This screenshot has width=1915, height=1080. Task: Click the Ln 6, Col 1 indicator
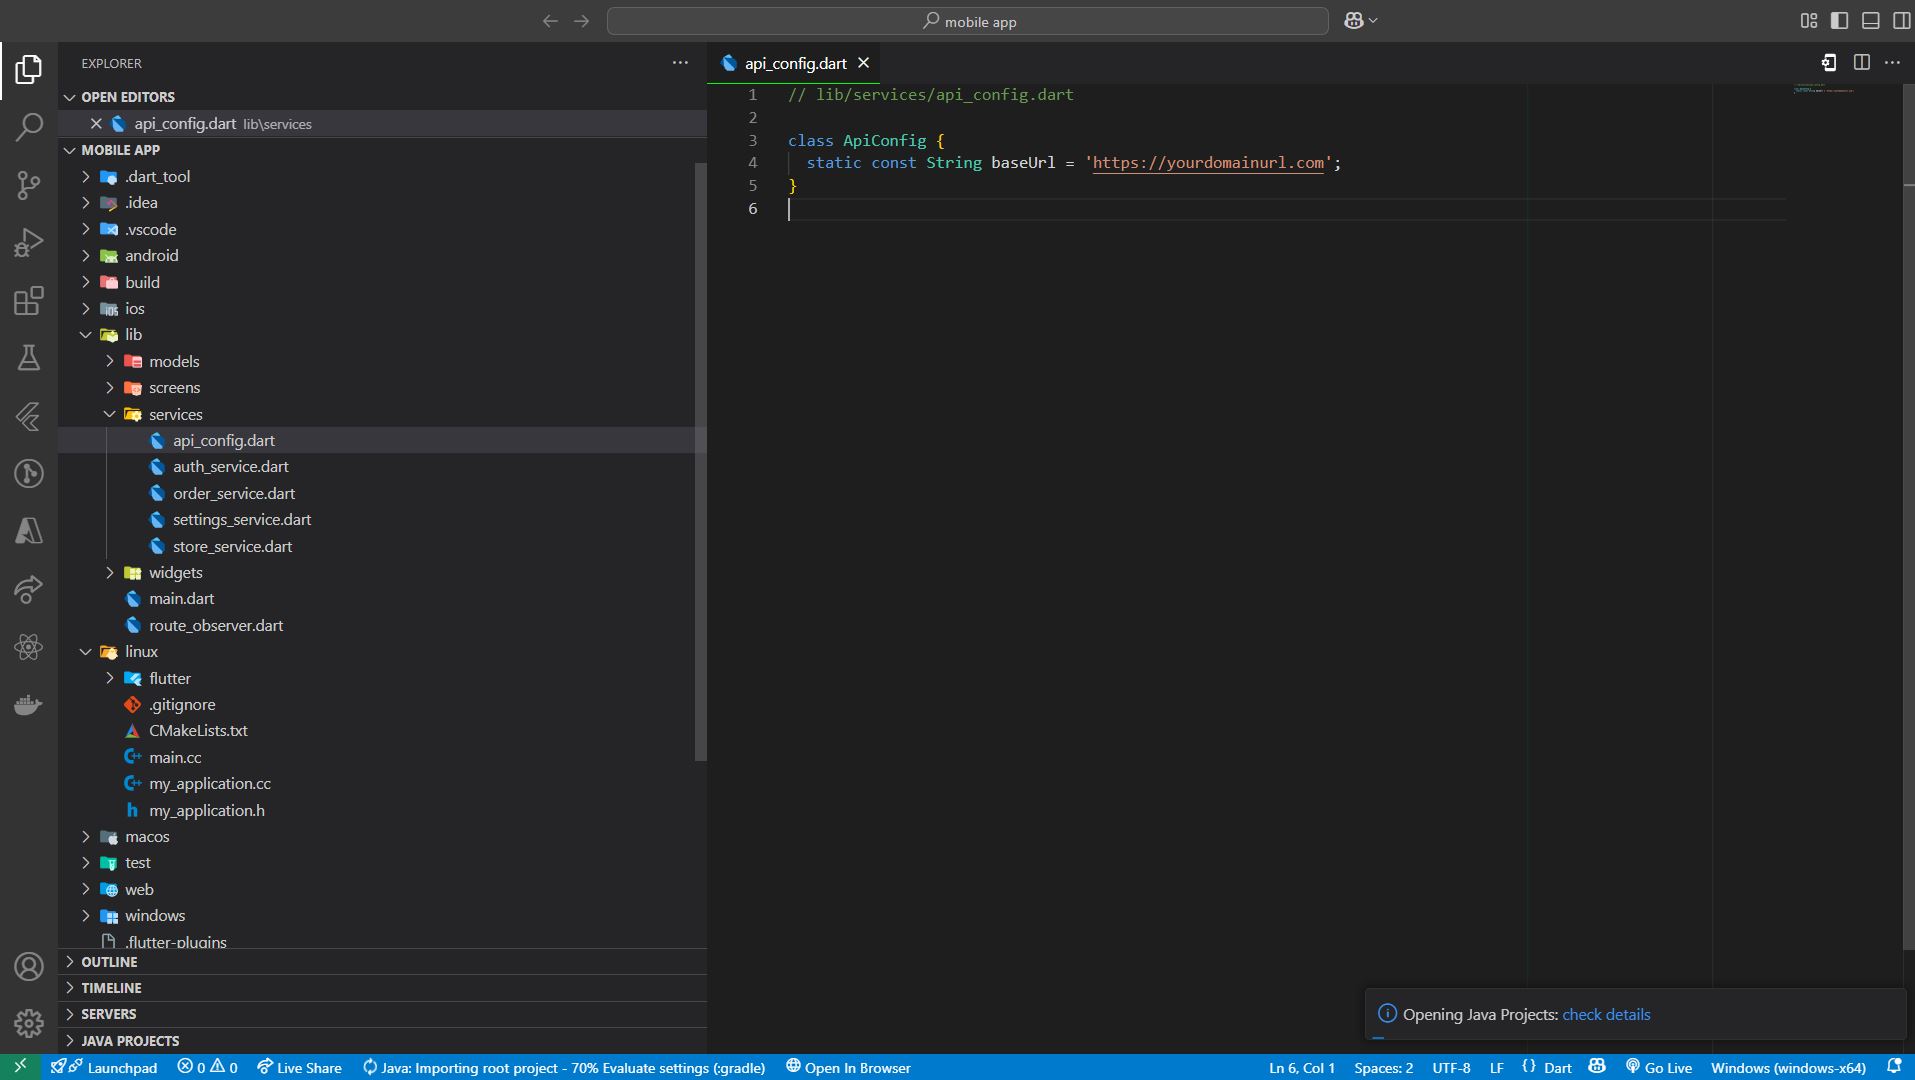click(1302, 1068)
